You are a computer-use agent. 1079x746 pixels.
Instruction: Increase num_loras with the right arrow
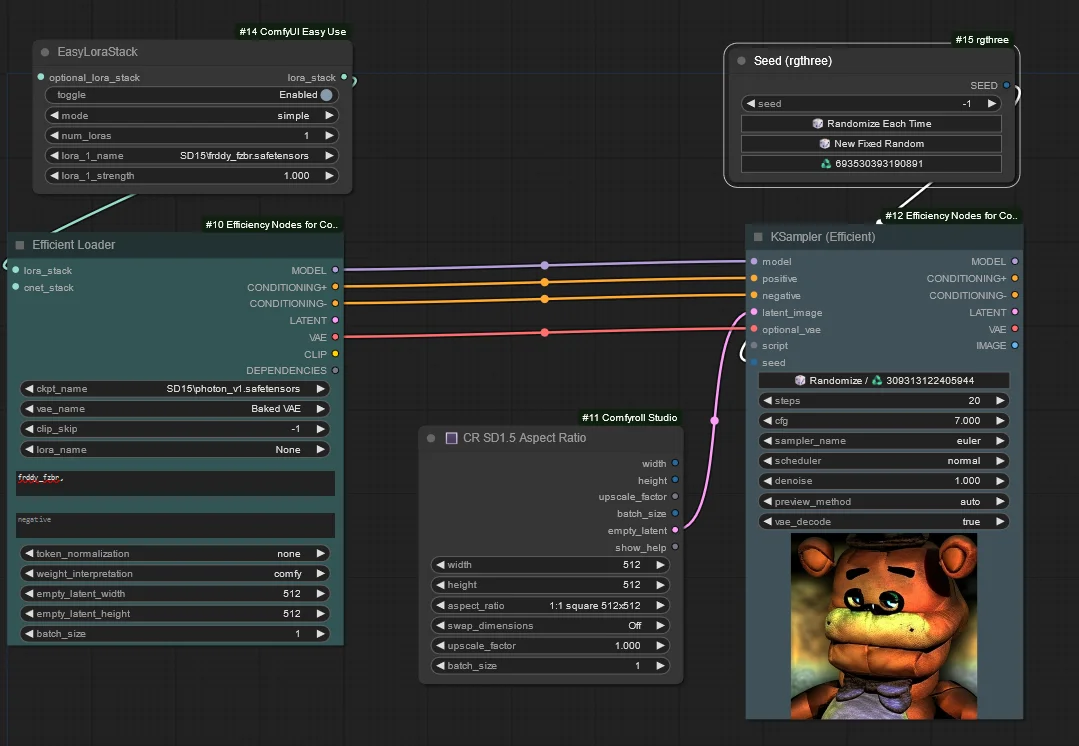pyautogui.click(x=329, y=136)
